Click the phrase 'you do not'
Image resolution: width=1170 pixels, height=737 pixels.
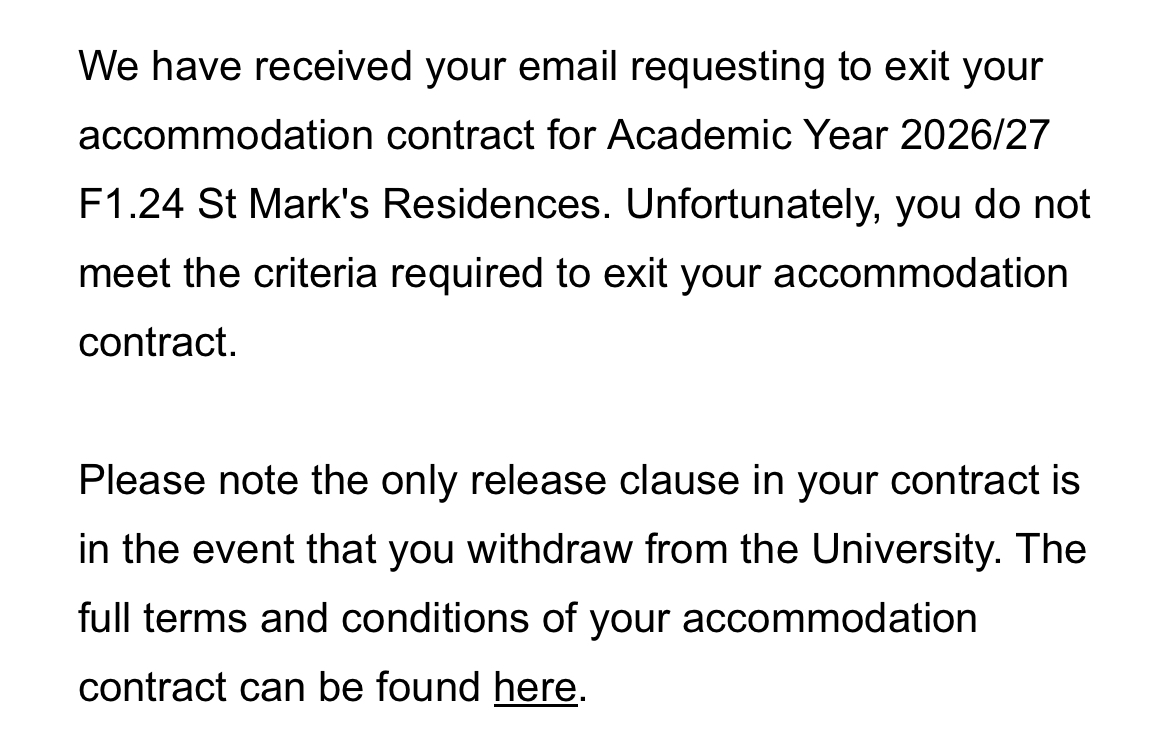(x=992, y=205)
